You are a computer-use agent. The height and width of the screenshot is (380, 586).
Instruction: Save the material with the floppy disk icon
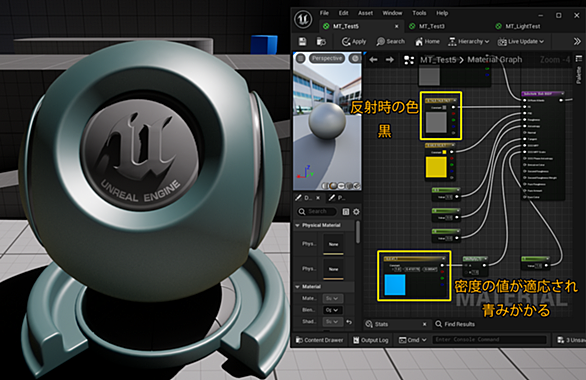302,41
